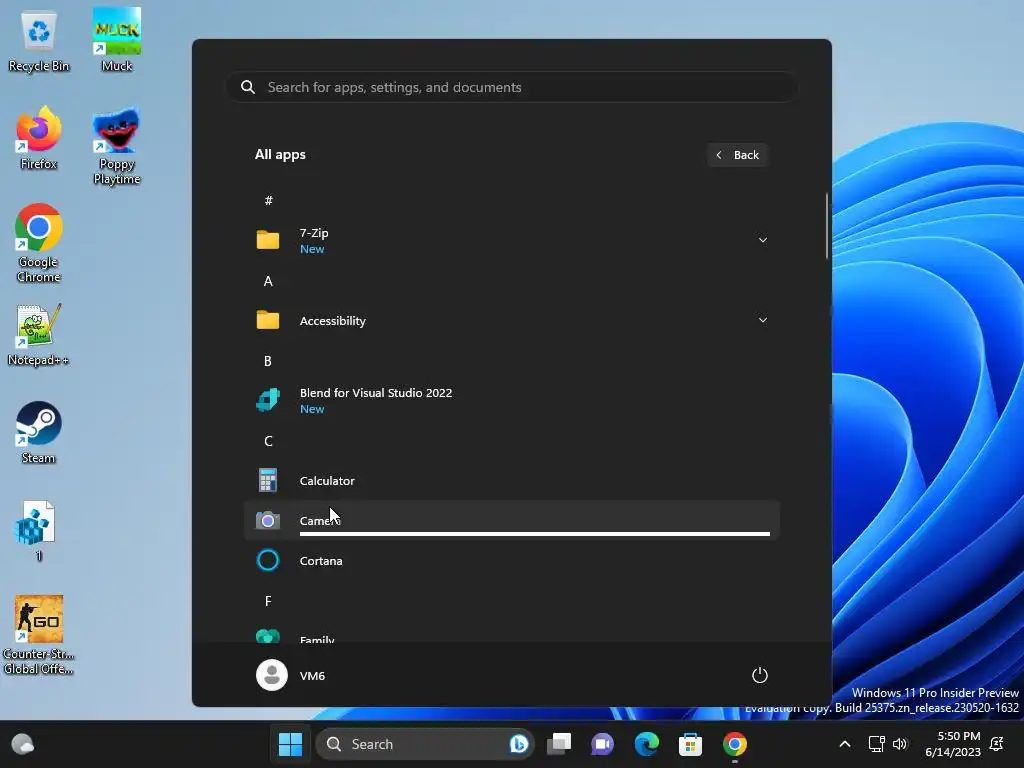The image size is (1024, 768).
Task: Launch Steam from the desktop
Action: tap(39, 432)
